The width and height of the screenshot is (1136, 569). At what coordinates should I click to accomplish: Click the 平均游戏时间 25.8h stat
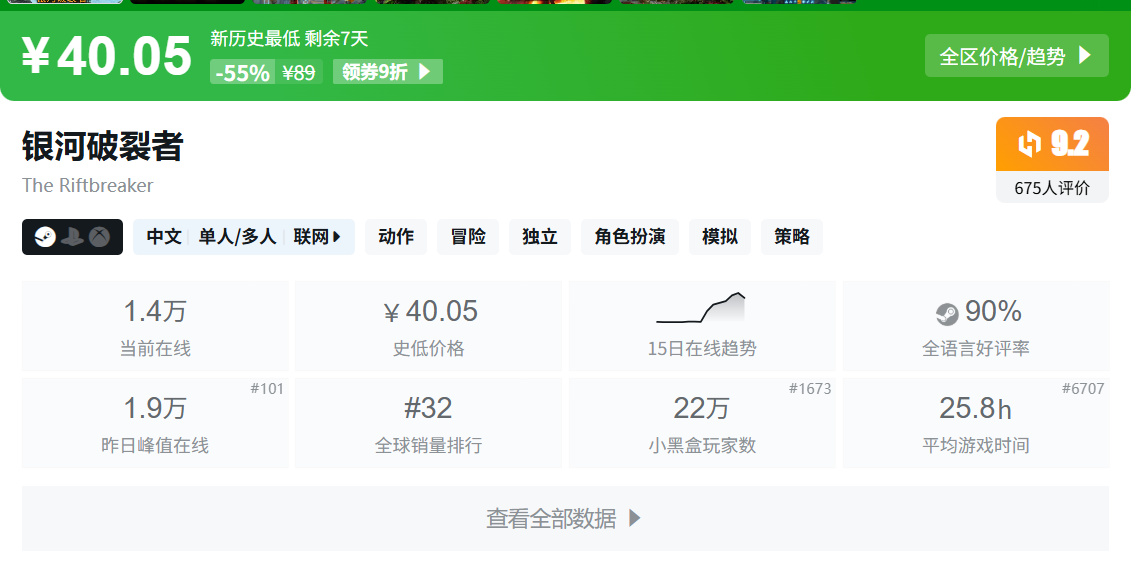(x=976, y=423)
